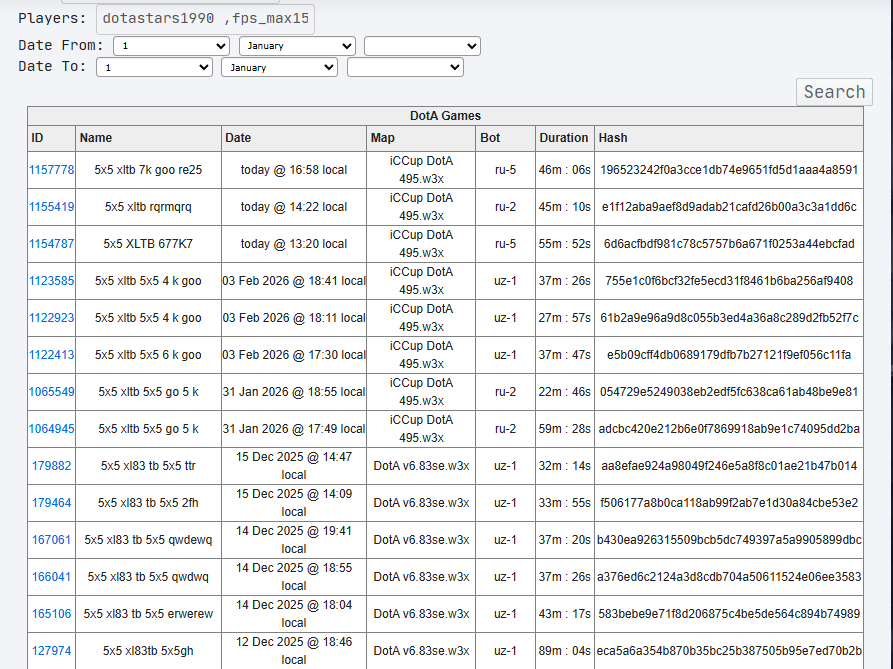The height and width of the screenshot is (669, 893).
Task: Open game ID 1064945
Action: click(51, 429)
